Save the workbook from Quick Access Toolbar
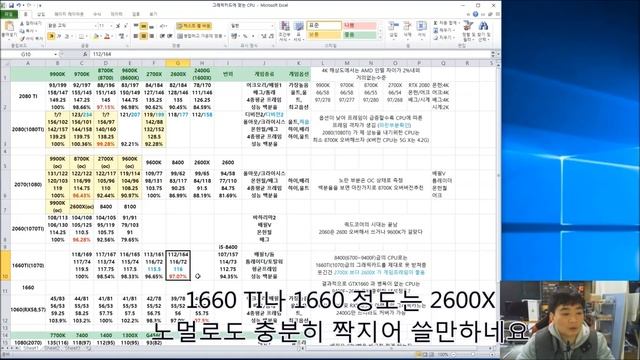Image resolution: width=640 pixels, height=360 pixels. tap(11, 5)
